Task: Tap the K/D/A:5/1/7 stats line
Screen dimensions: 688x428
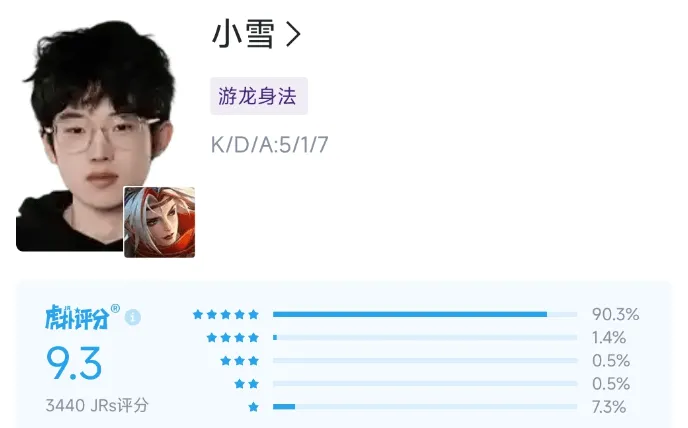Action: [x=269, y=145]
